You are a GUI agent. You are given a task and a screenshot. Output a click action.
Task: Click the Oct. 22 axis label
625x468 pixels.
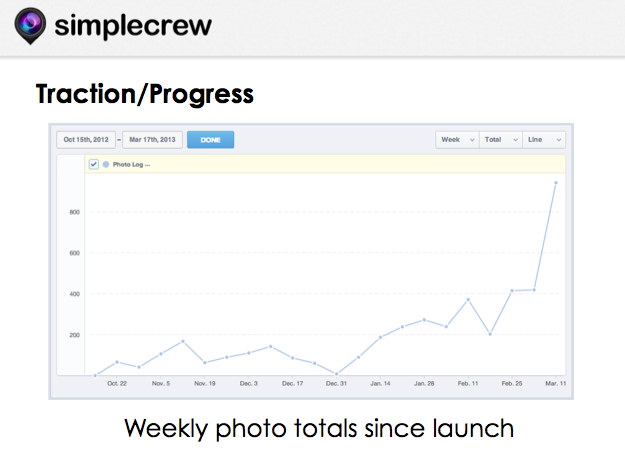pyautogui.click(x=117, y=383)
